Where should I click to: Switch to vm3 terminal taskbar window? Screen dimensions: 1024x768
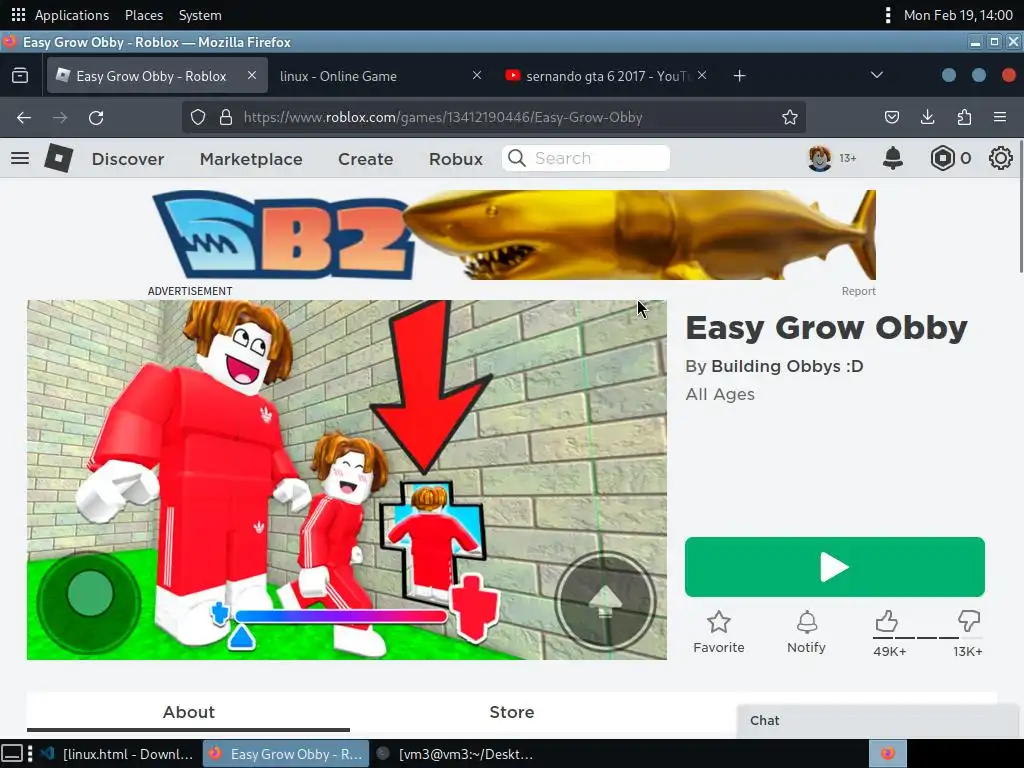tap(455, 754)
